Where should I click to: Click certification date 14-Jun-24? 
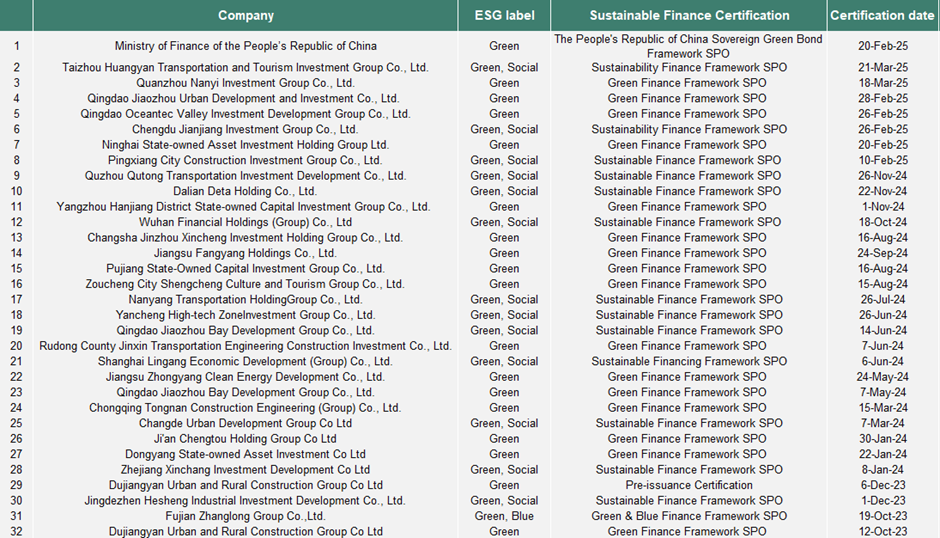[x=882, y=331]
